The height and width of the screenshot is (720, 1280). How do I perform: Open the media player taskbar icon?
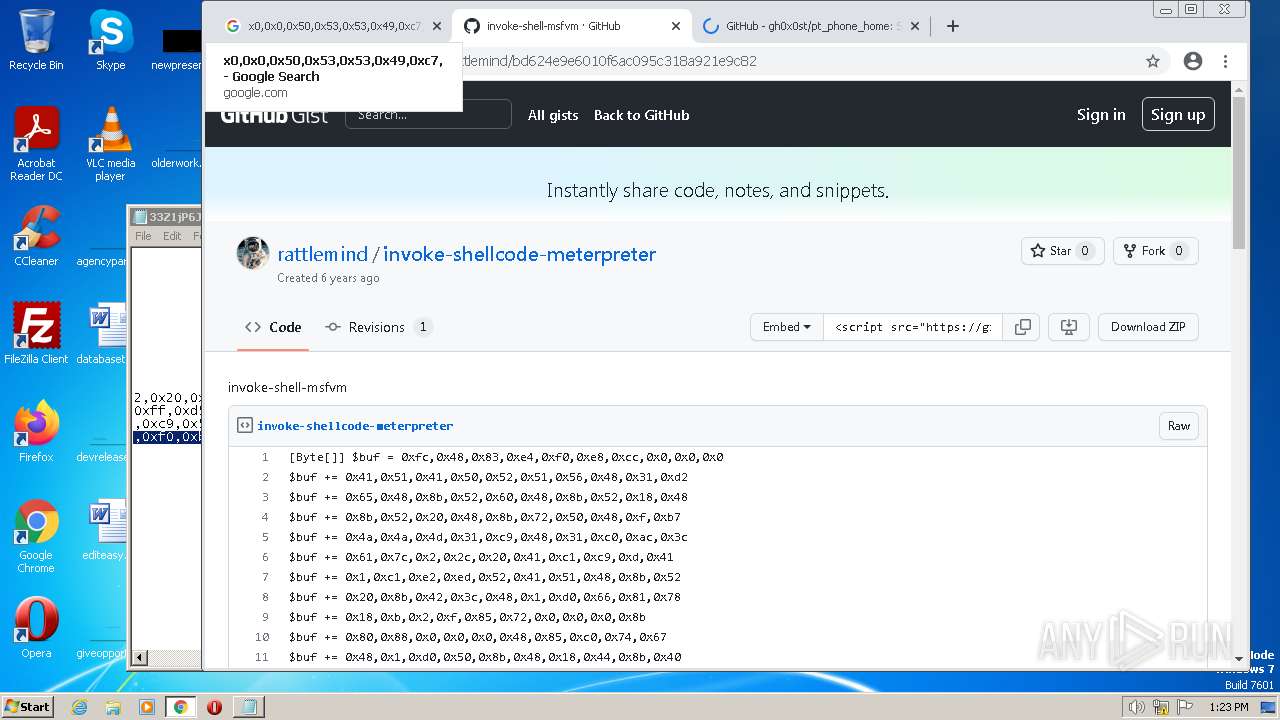[x=147, y=707]
